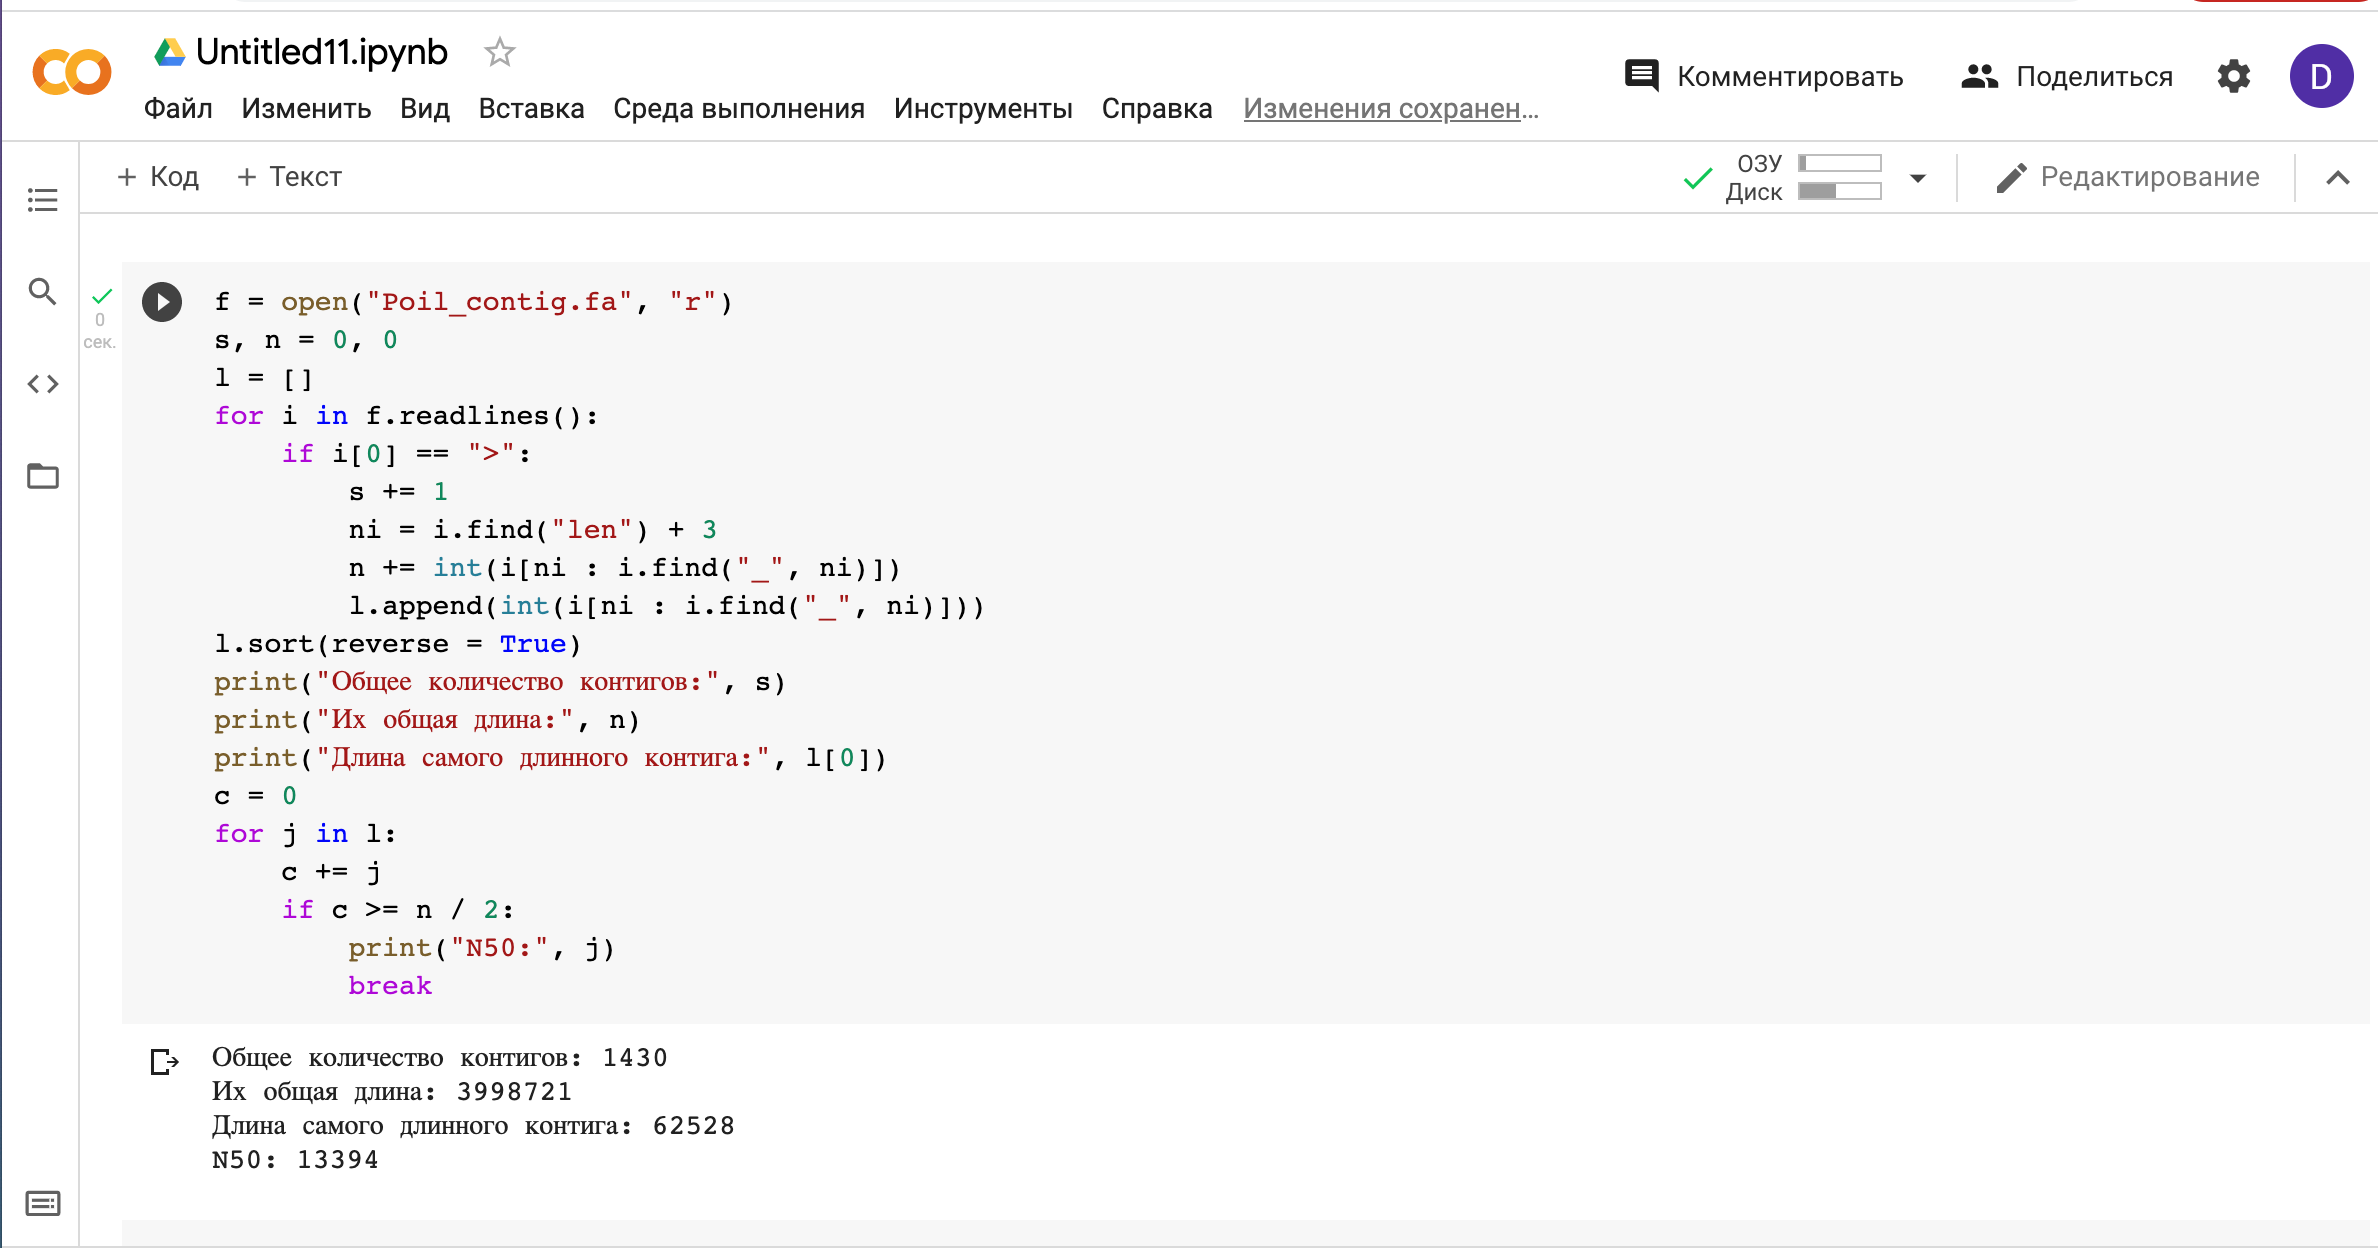Open the command palette icon at bottom
This screenshot has height=1248, width=2378.
42,1203
